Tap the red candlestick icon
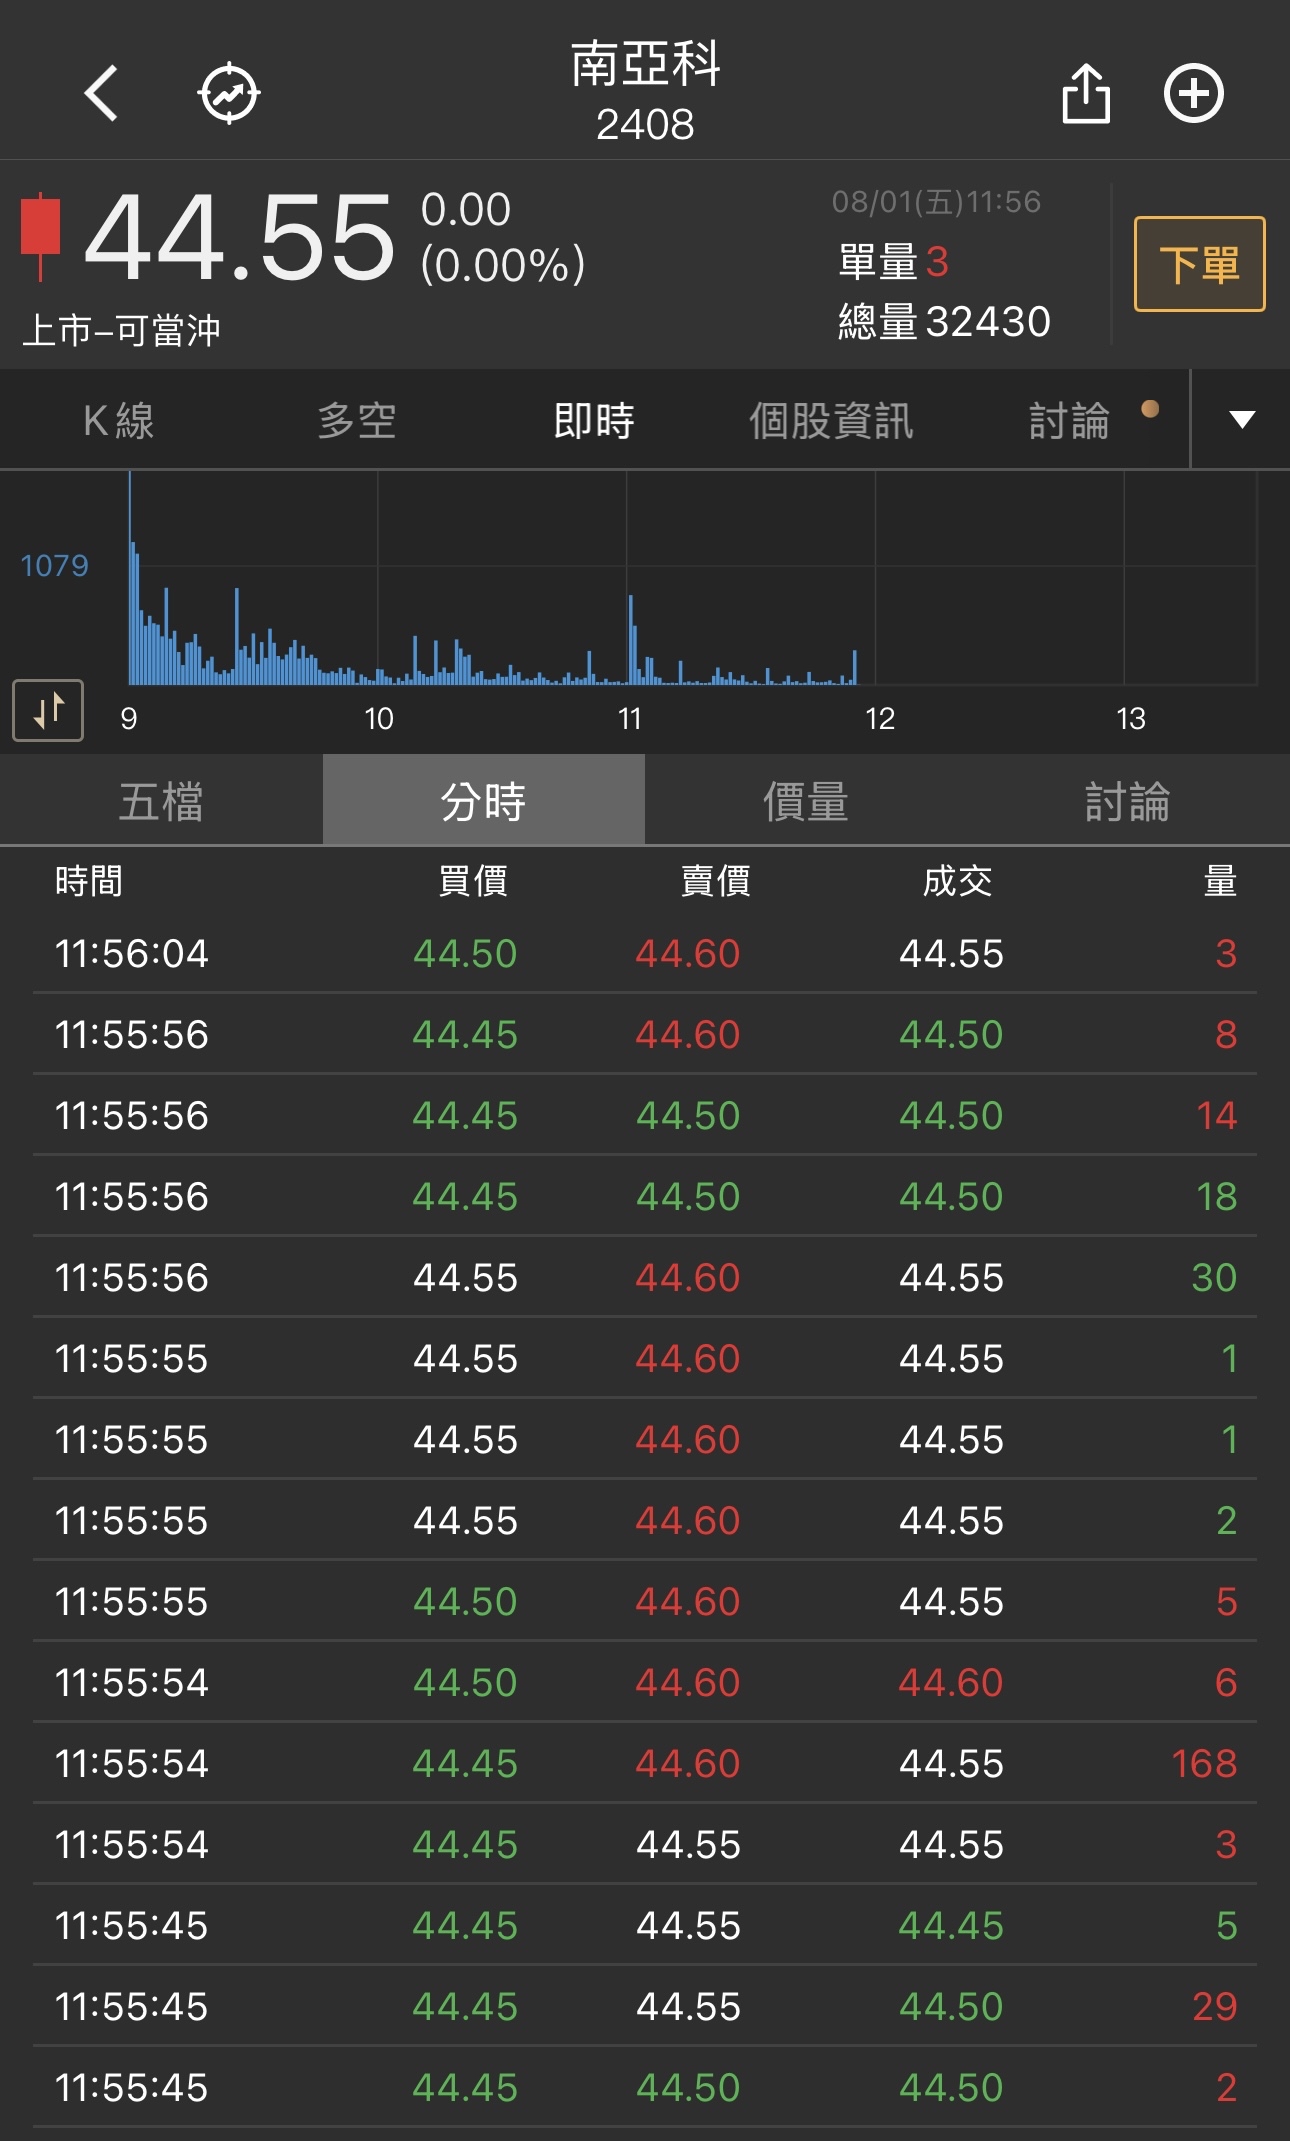Image resolution: width=1290 pixels, height=2141 pixels. pyautogui.click(x=41, y=236)
